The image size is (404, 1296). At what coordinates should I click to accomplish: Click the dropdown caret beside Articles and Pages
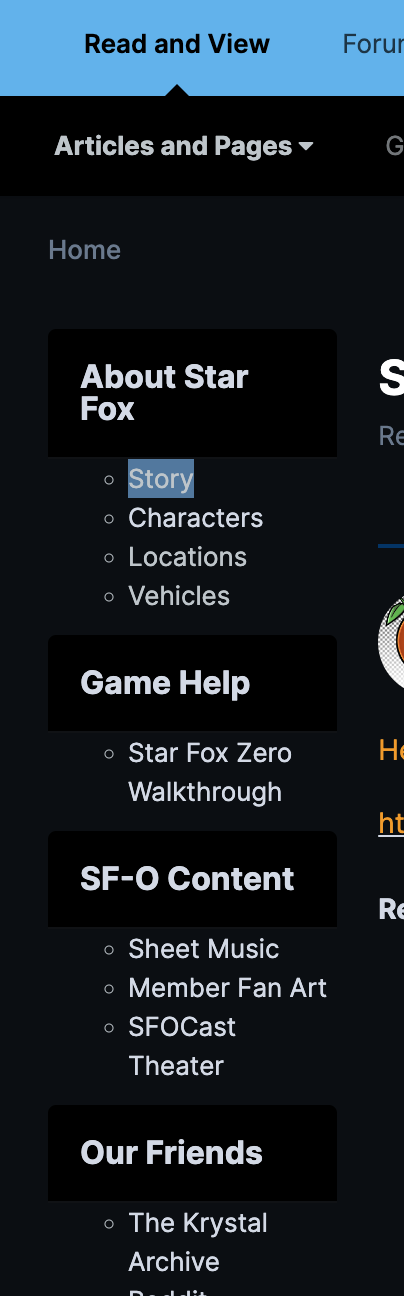(306, 147)
